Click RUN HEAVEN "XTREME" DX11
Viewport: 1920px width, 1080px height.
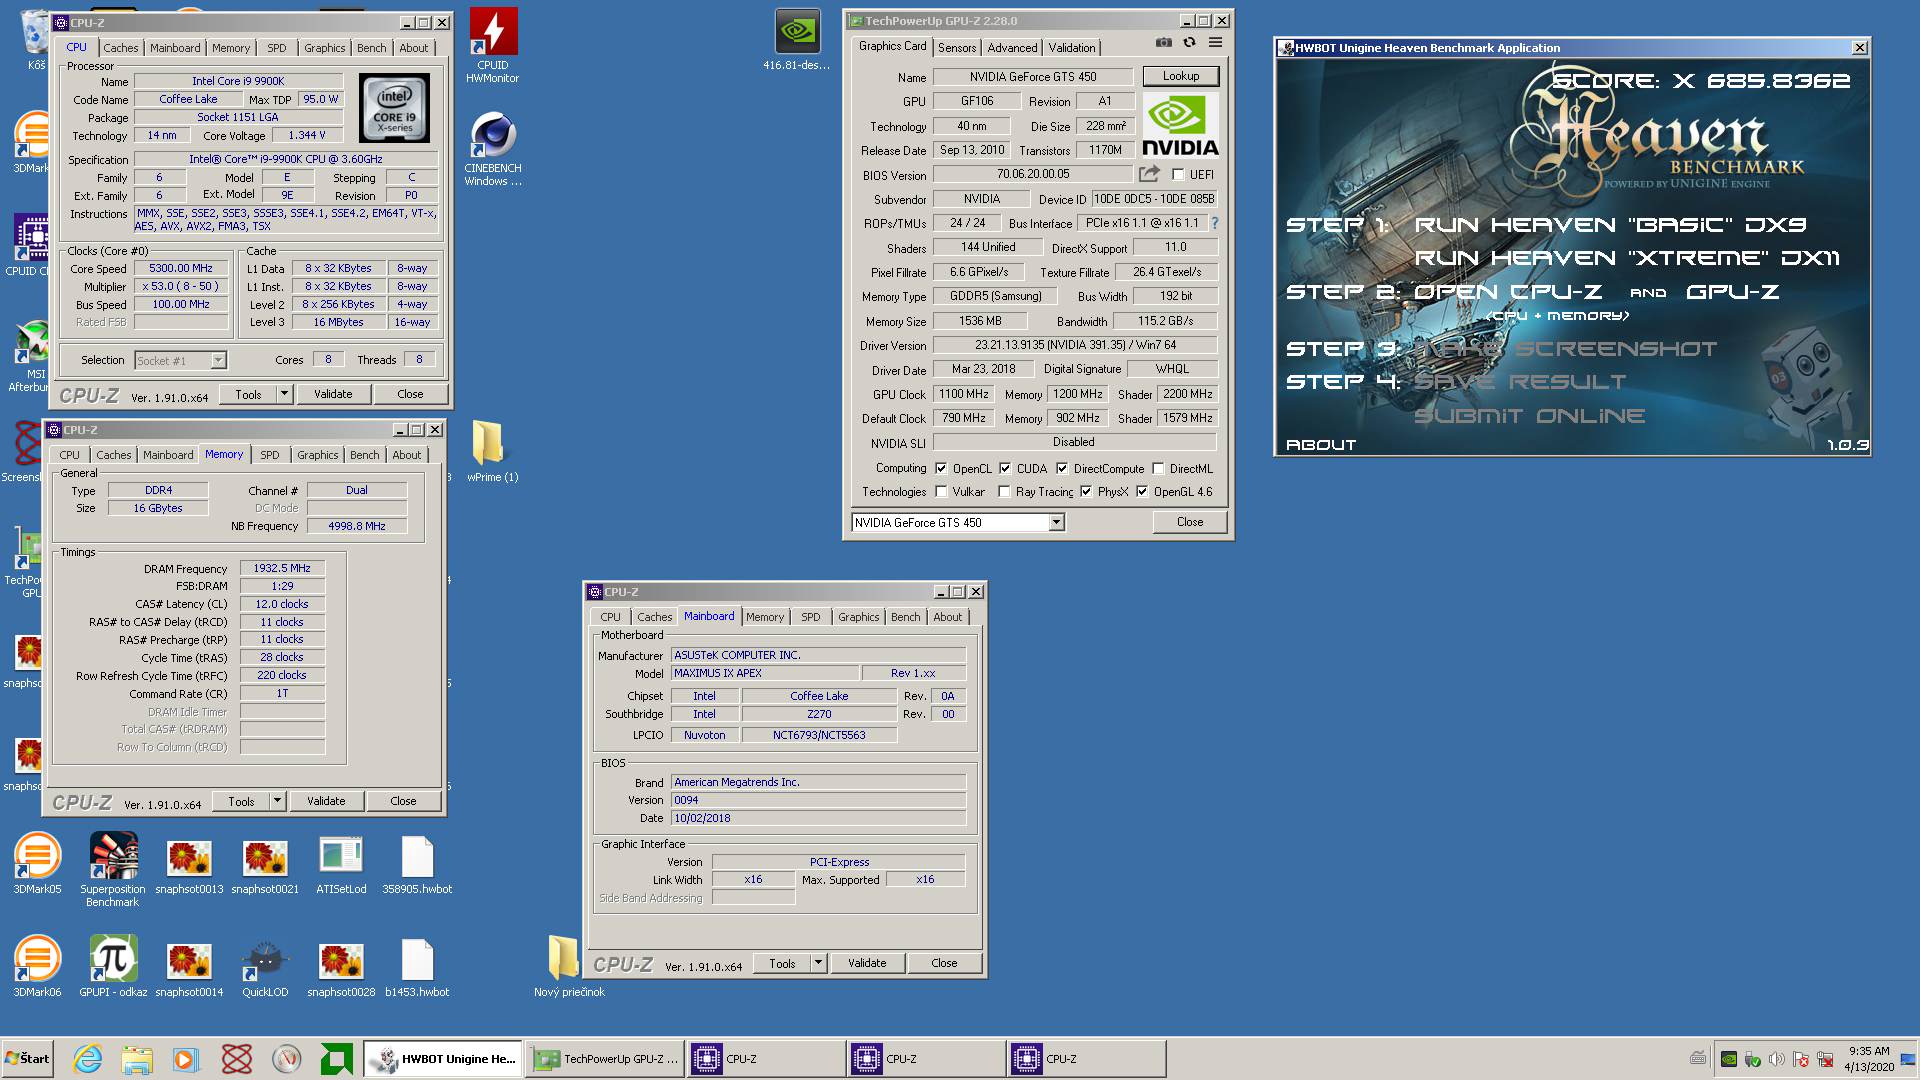1627,258
